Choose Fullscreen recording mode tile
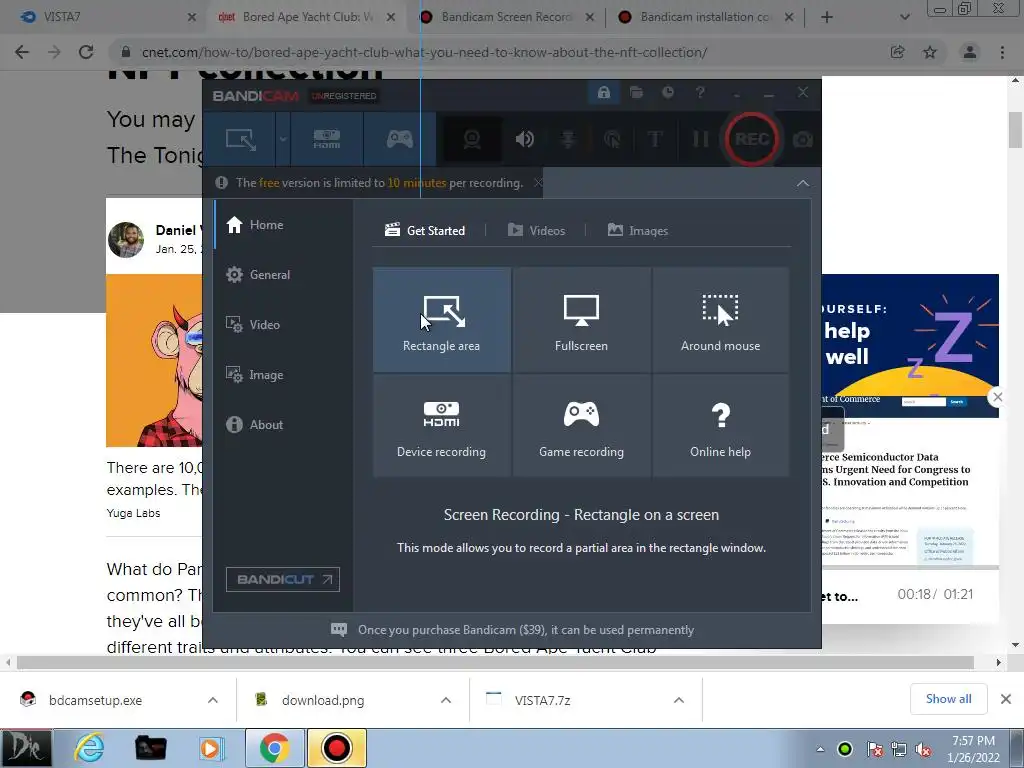Screen dimensions: 1024x768 581,319
